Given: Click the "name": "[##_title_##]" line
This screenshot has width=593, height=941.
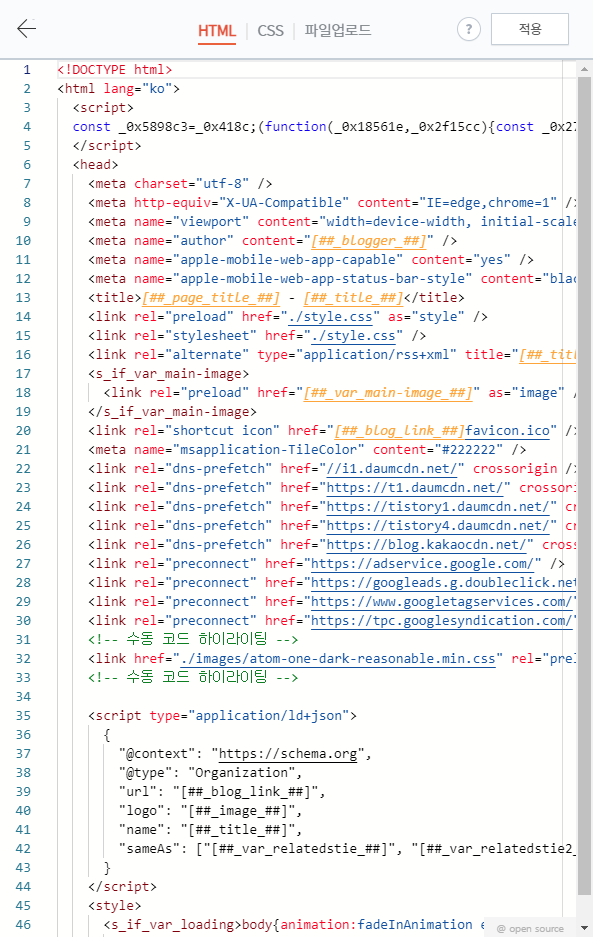Looking at the screenshot, I should (211, 830).
